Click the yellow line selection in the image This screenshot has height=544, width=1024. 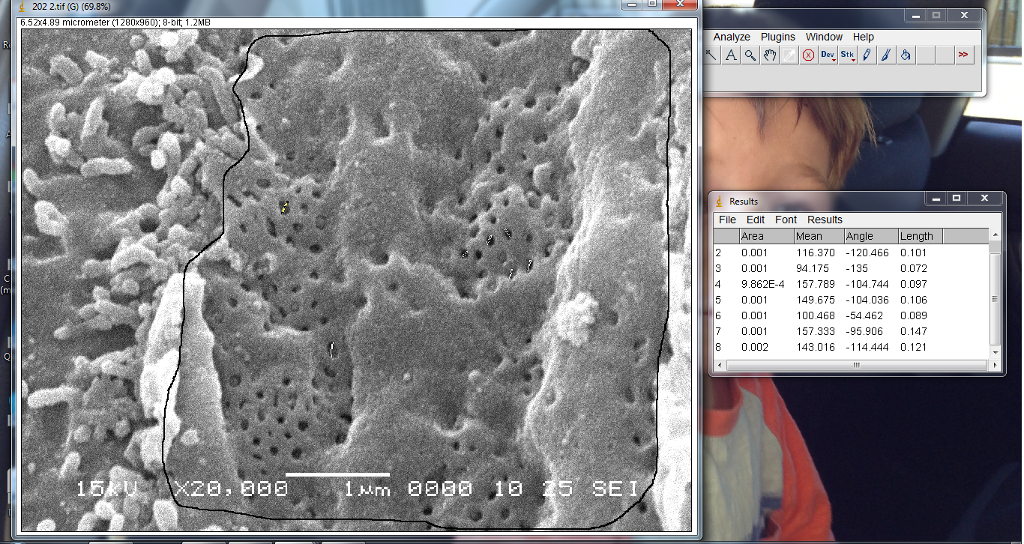(284, 208)
